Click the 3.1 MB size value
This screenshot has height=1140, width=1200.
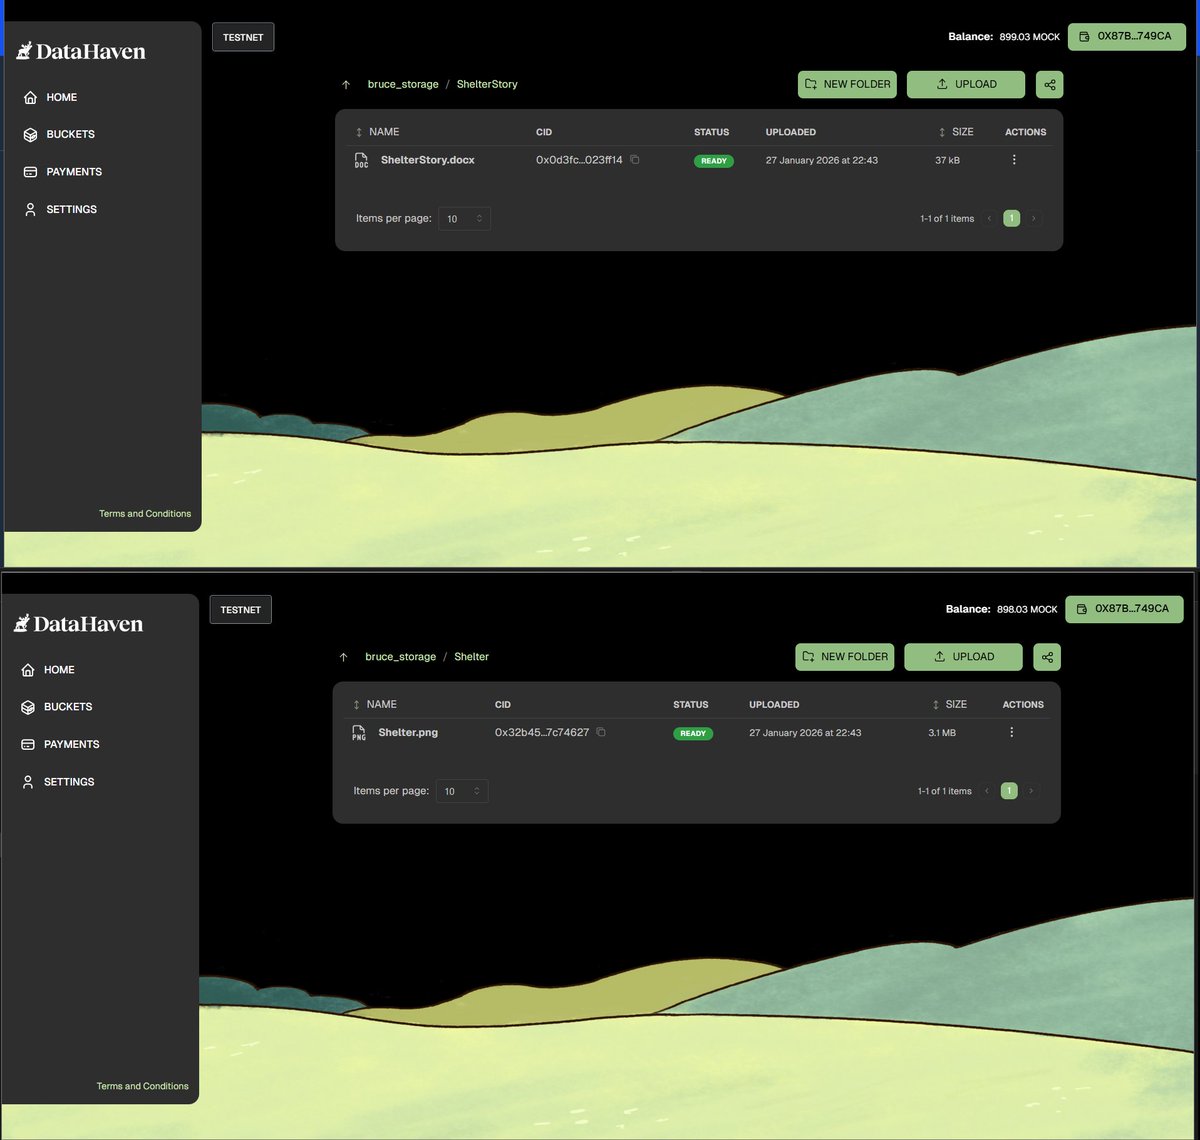[x=942, y=733]
